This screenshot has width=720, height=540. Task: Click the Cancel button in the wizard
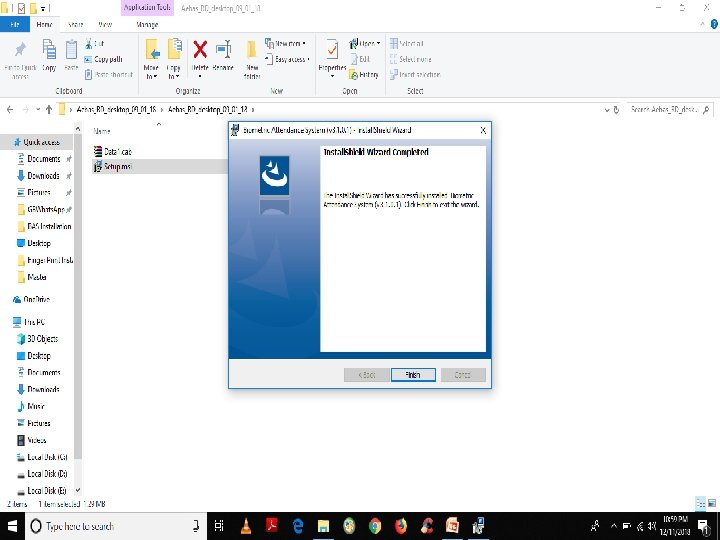pyautogui.click(x=463, y=375)
